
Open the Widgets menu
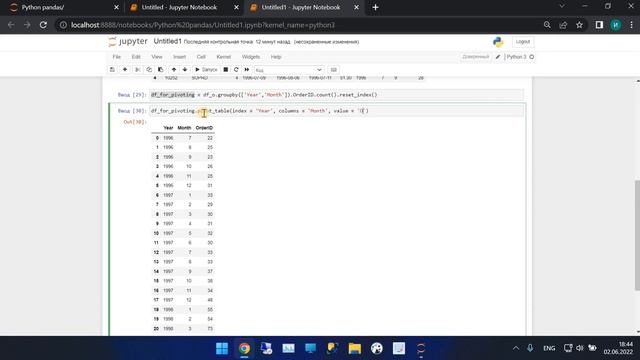(251, 57)
